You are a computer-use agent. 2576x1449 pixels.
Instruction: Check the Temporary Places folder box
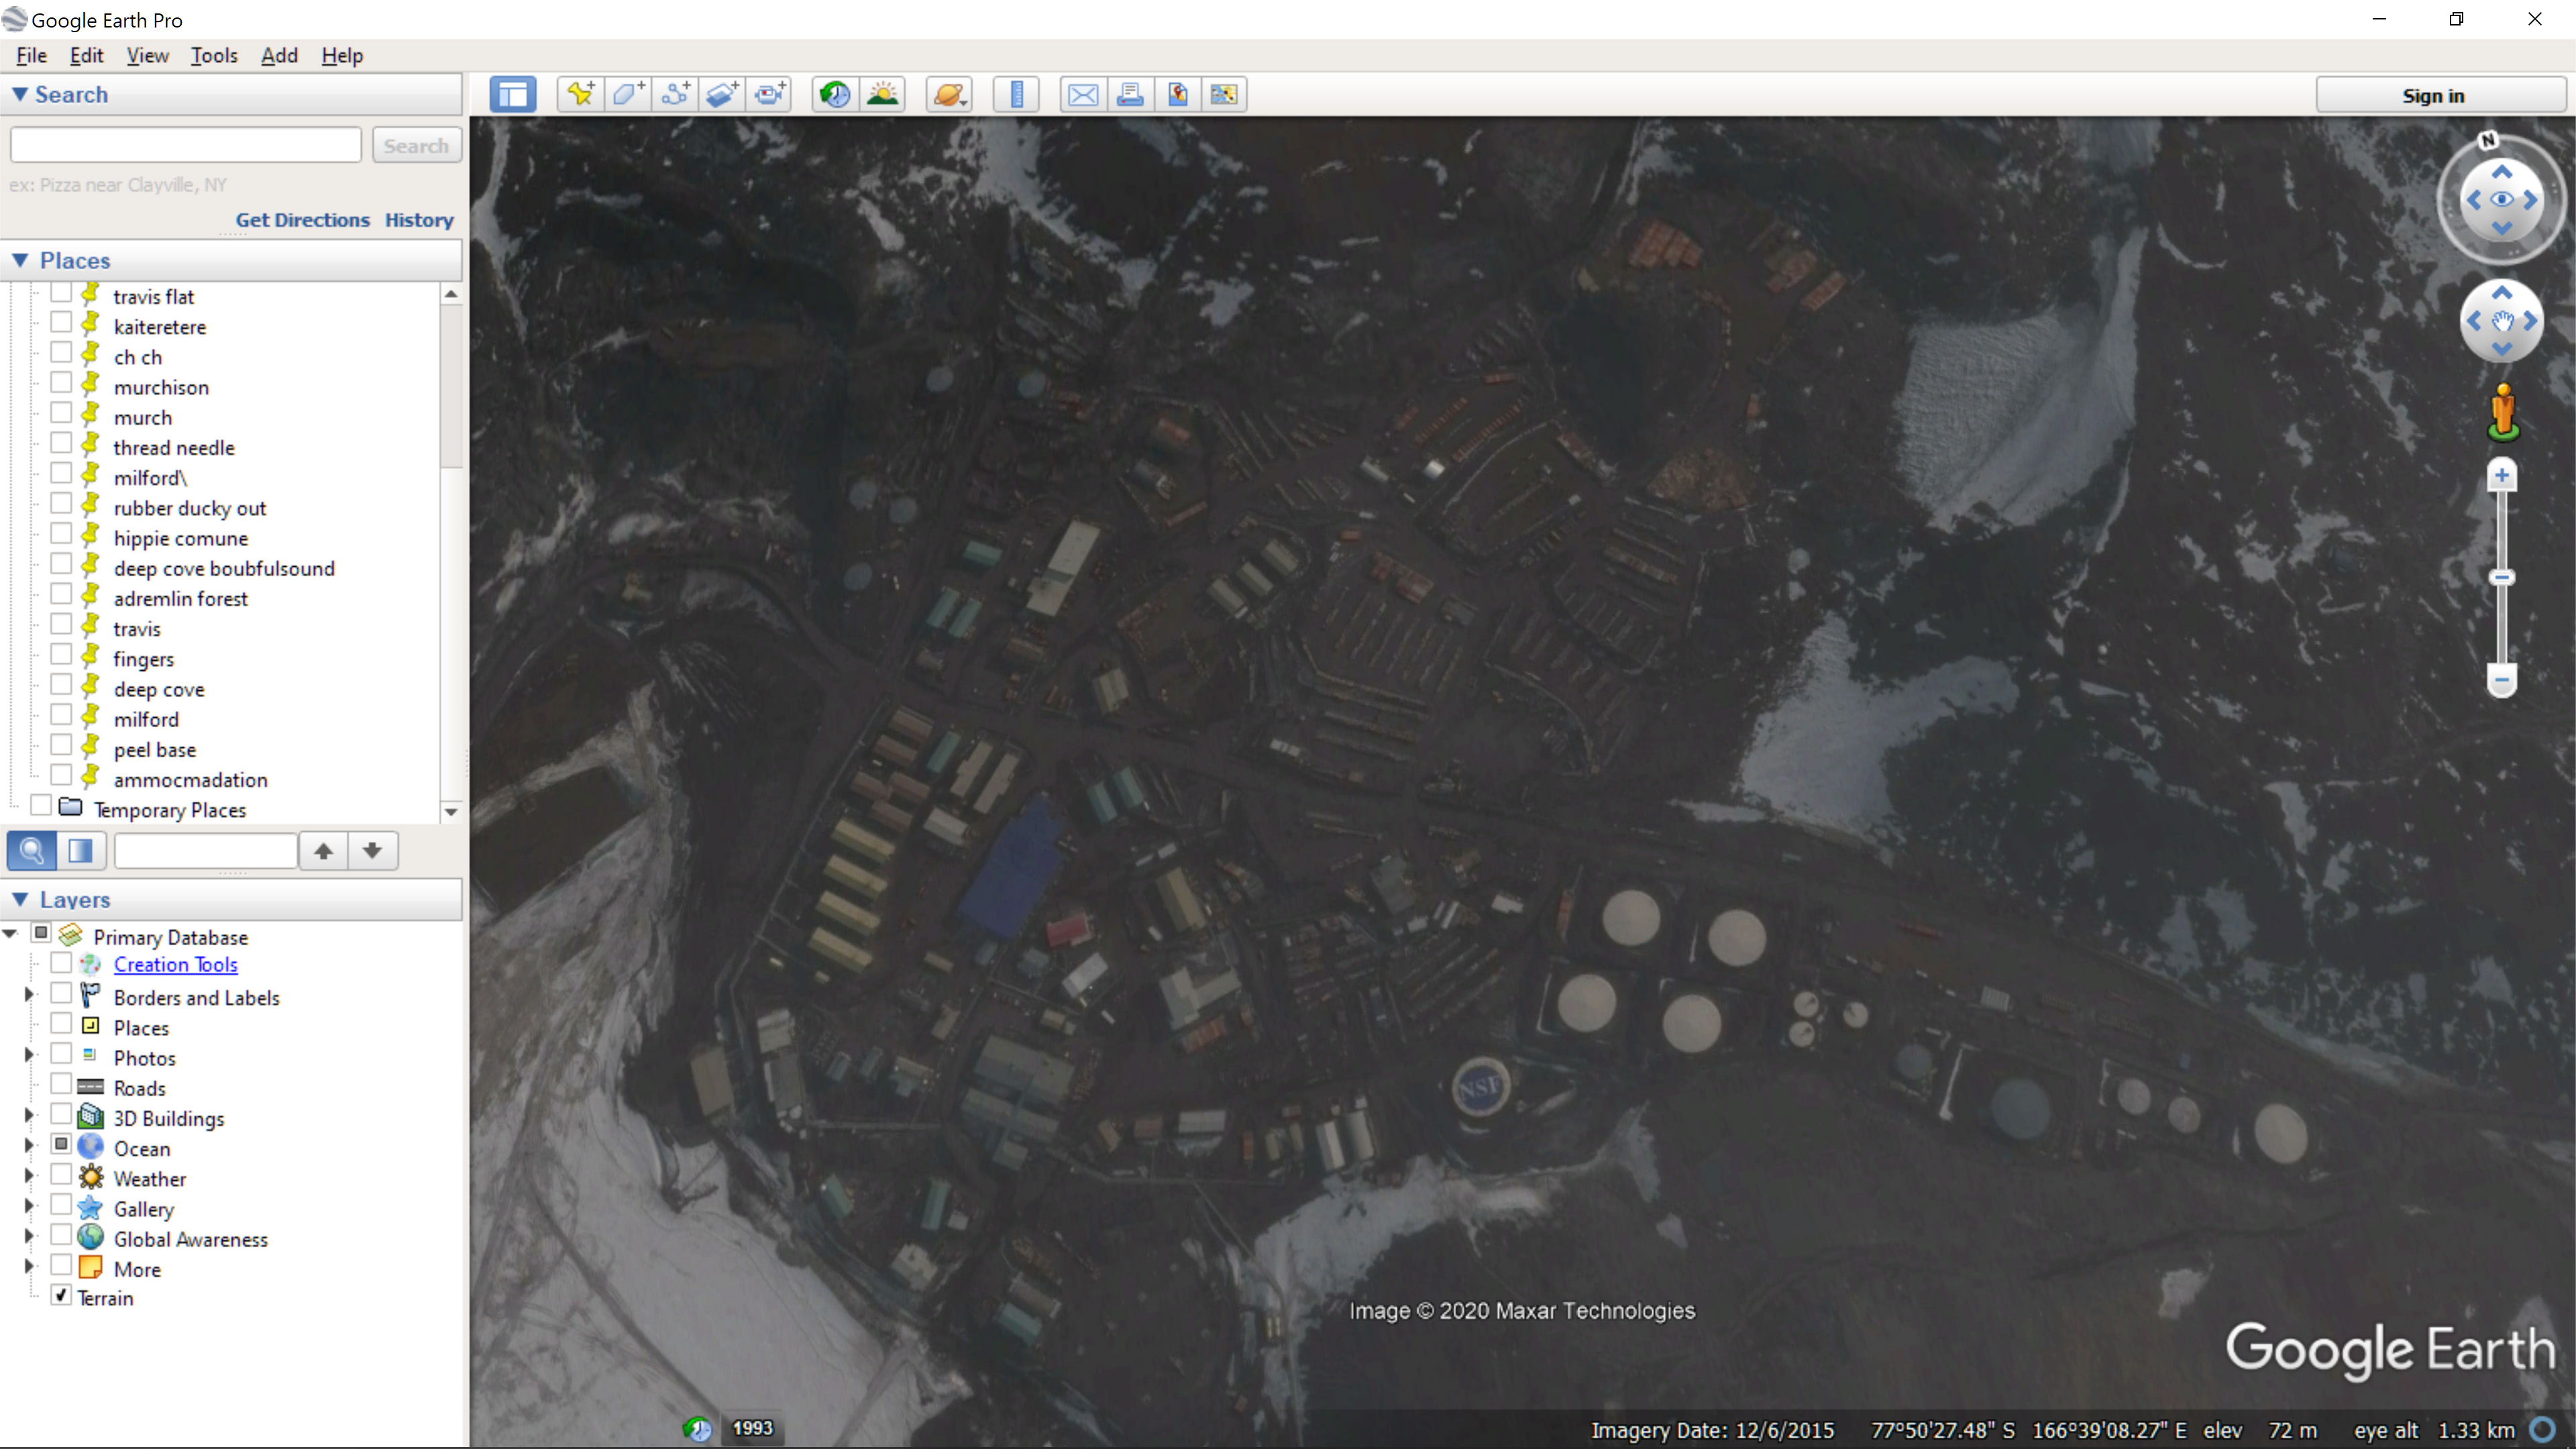(x=41, y=805)
